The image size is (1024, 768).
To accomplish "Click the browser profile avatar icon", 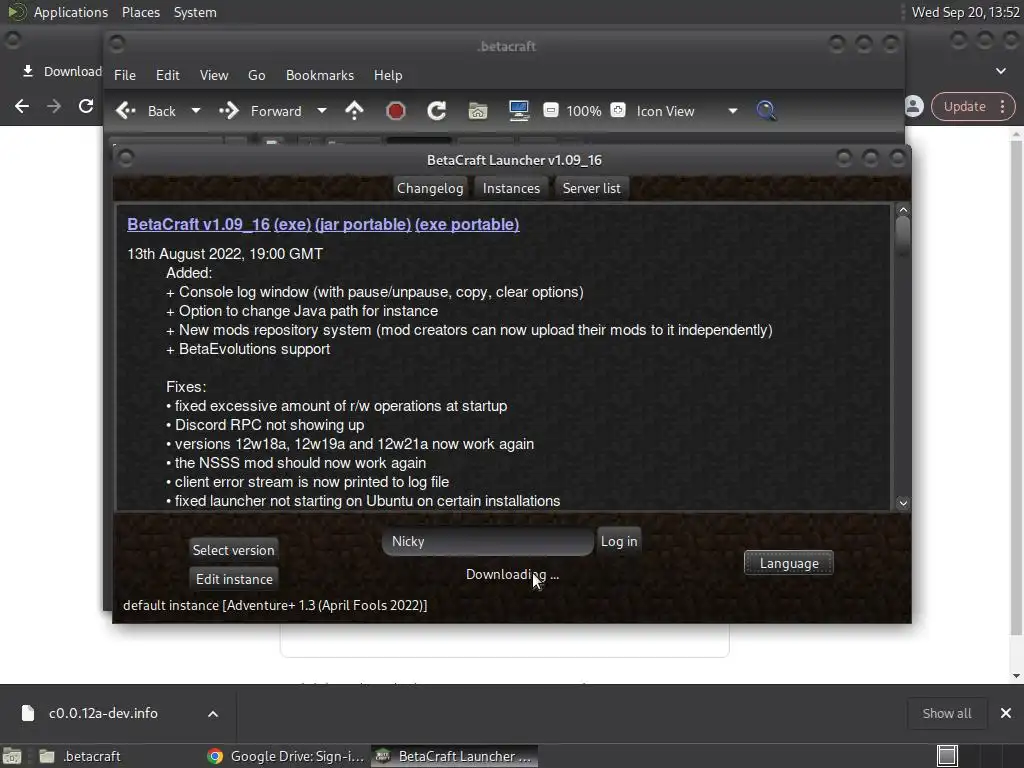I will coord(914,106).
